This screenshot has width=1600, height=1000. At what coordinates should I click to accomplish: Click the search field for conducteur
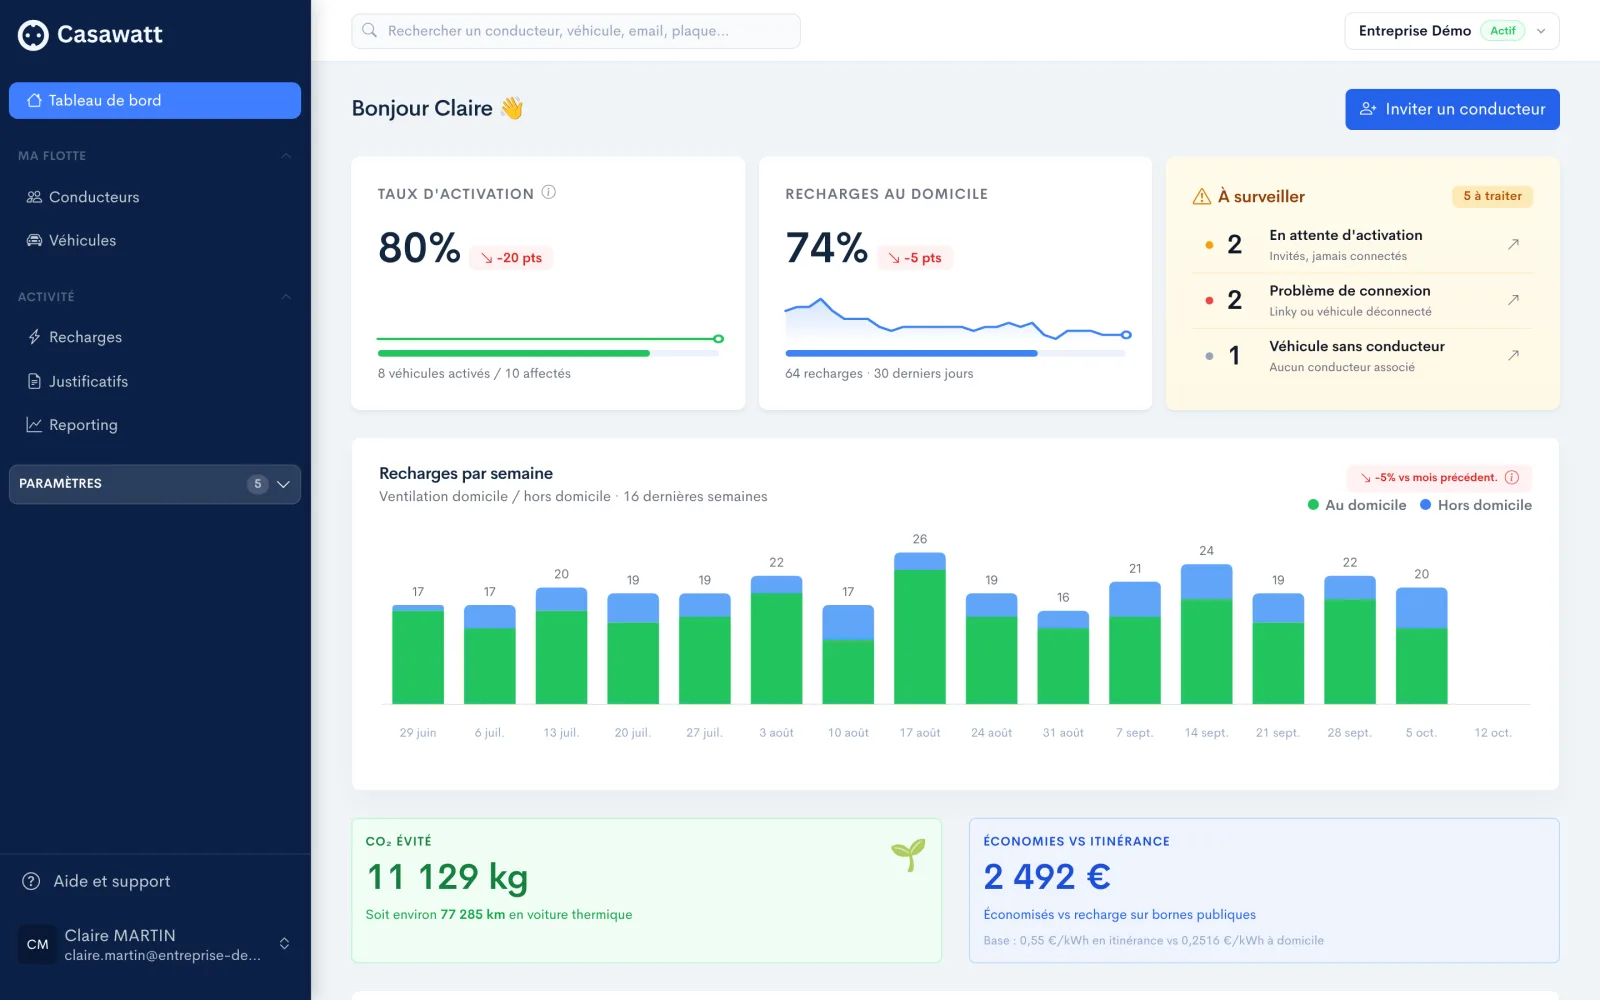pos(576,31)
